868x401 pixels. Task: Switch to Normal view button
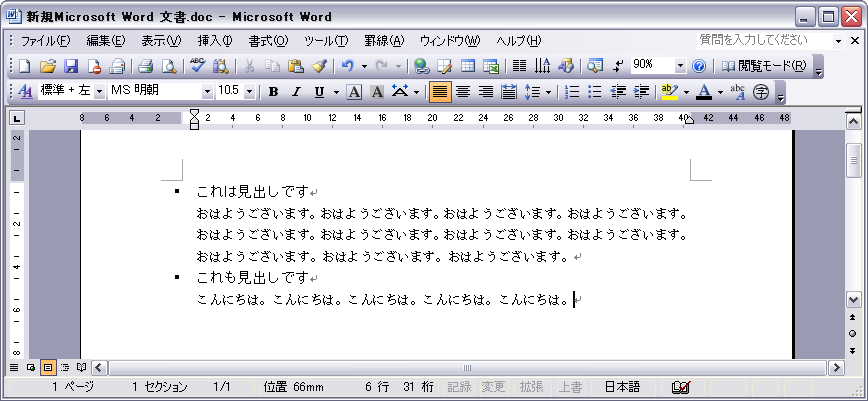tap(15, 367)
